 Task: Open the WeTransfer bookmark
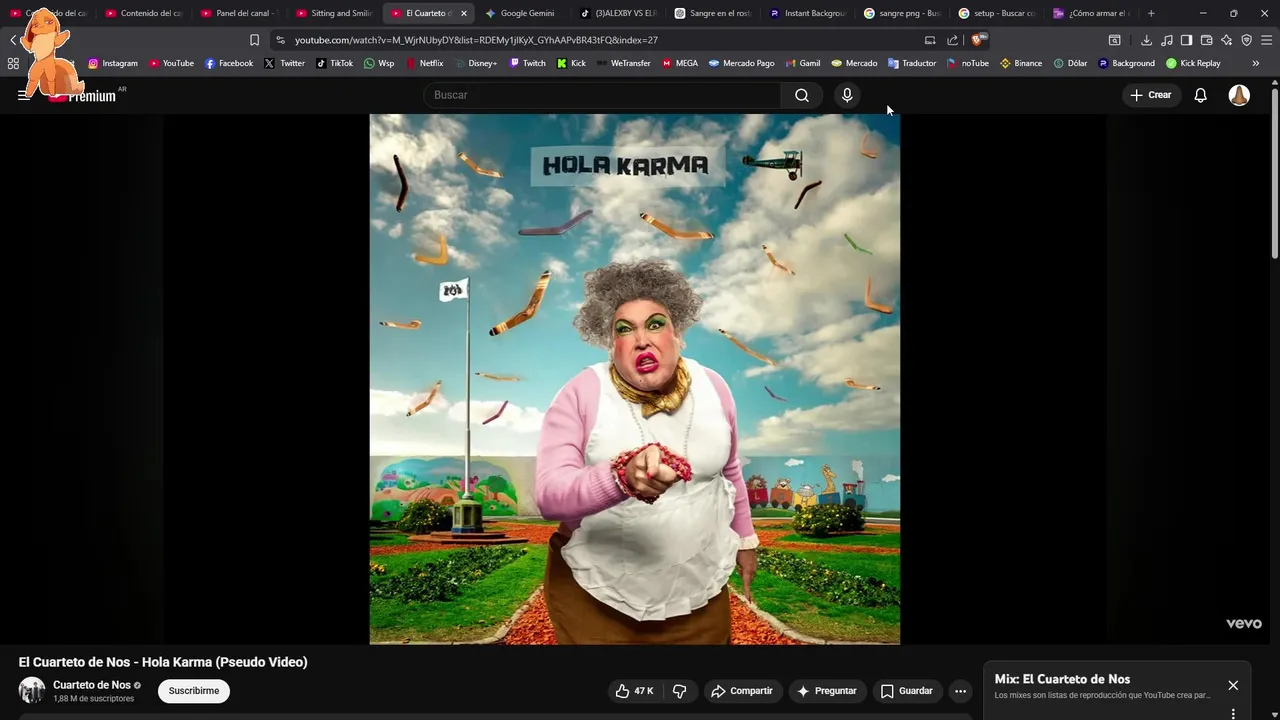point(622,63)
